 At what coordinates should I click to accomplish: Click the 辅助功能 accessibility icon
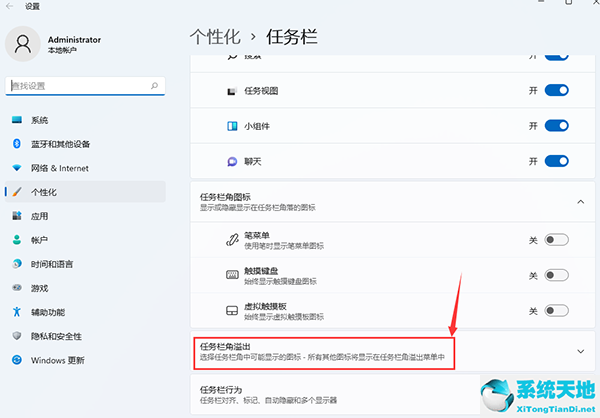click(x=16, y=312)
